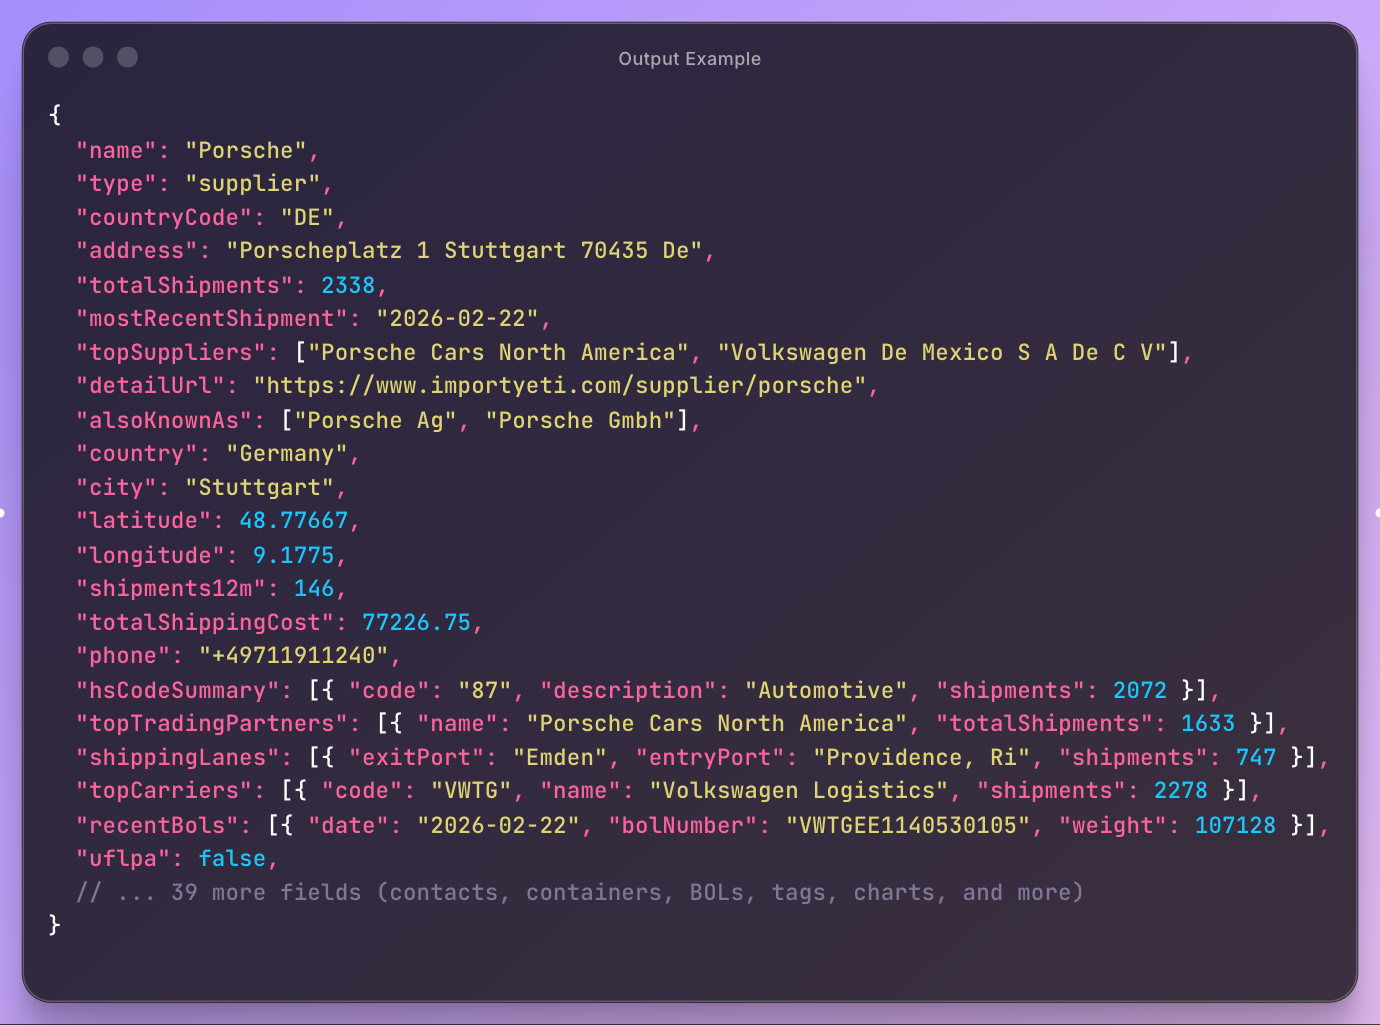Click the "Stuttgart" city value
This screenshot has width=1380, height=1025.
[259, 488]
